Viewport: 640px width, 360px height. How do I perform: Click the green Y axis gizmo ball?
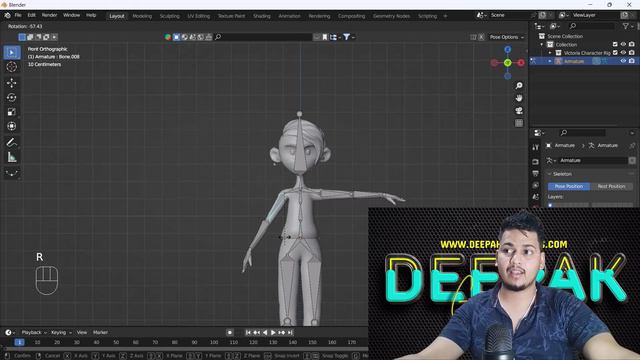(507, 63)
